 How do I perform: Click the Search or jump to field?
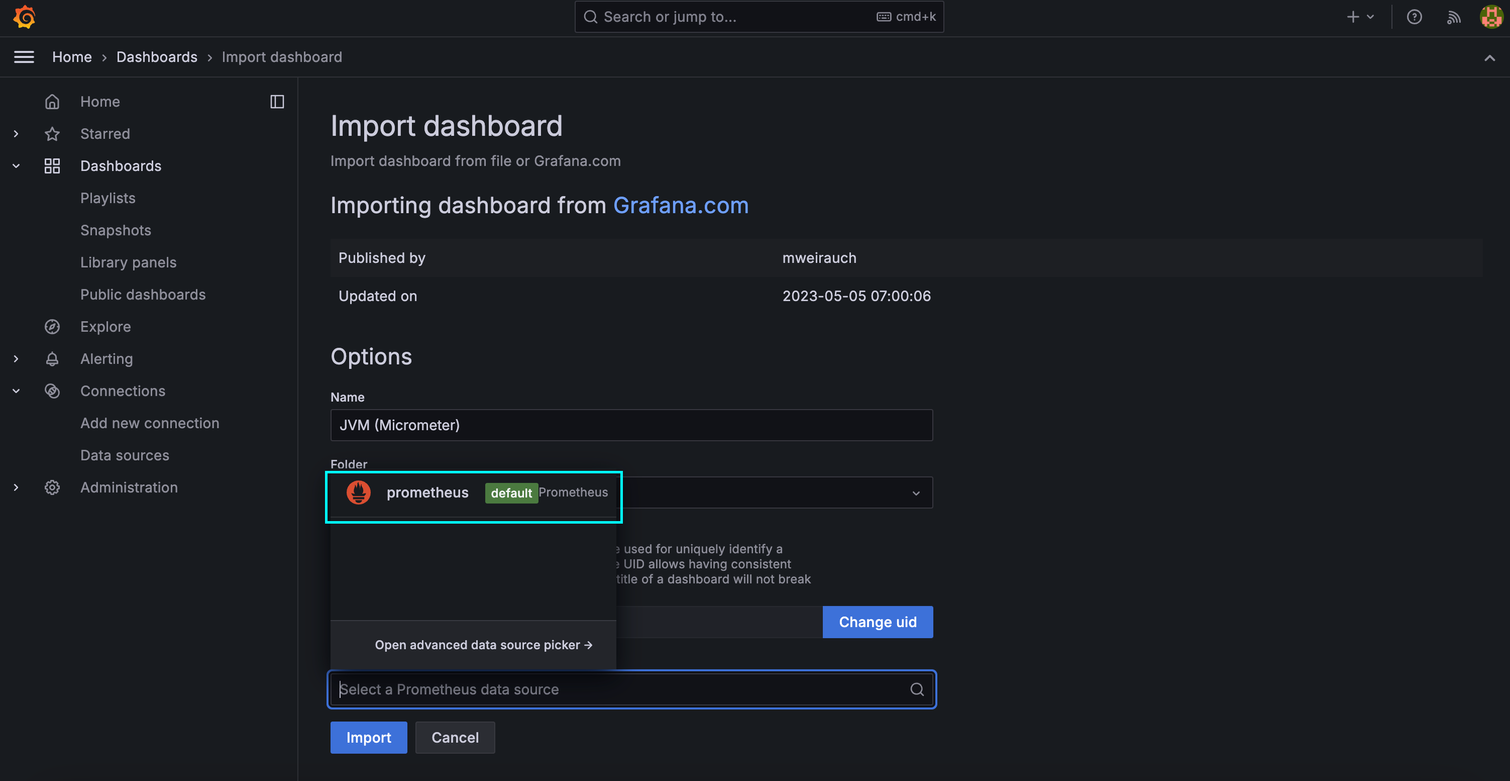pos(759,17)
